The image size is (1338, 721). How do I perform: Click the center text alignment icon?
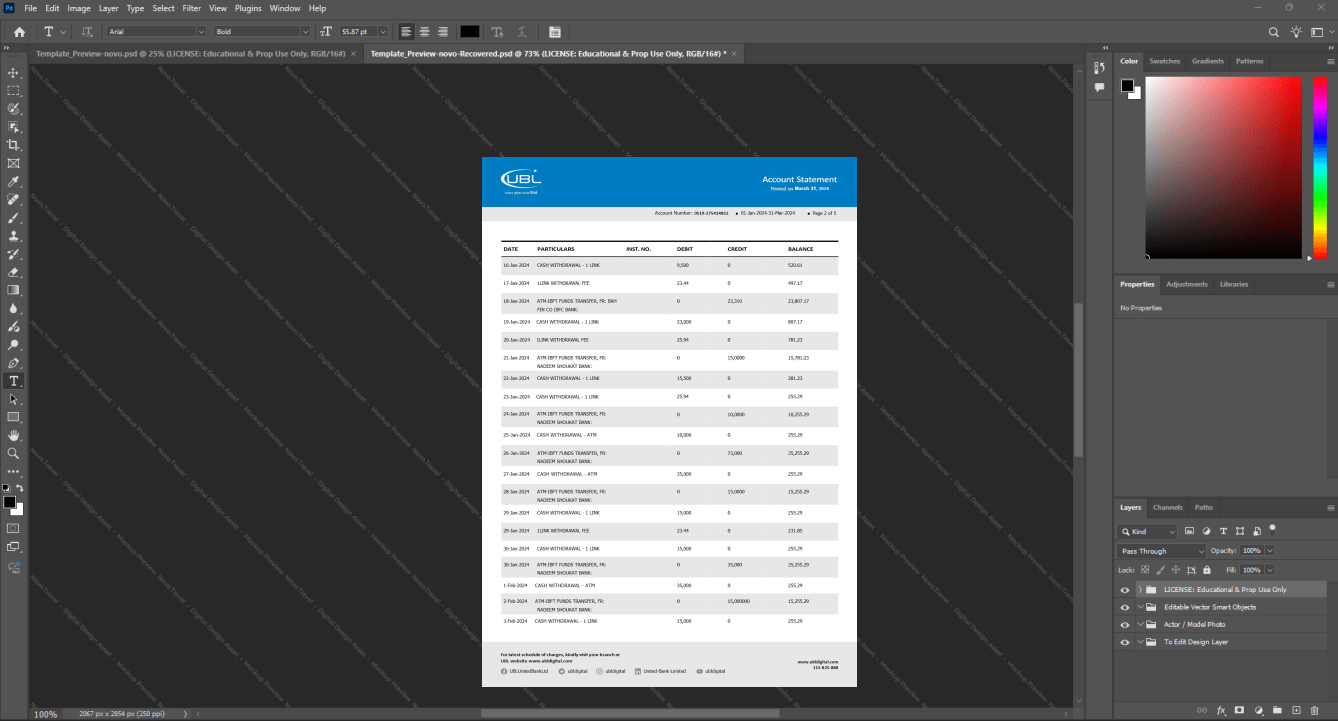pos(424,32)
